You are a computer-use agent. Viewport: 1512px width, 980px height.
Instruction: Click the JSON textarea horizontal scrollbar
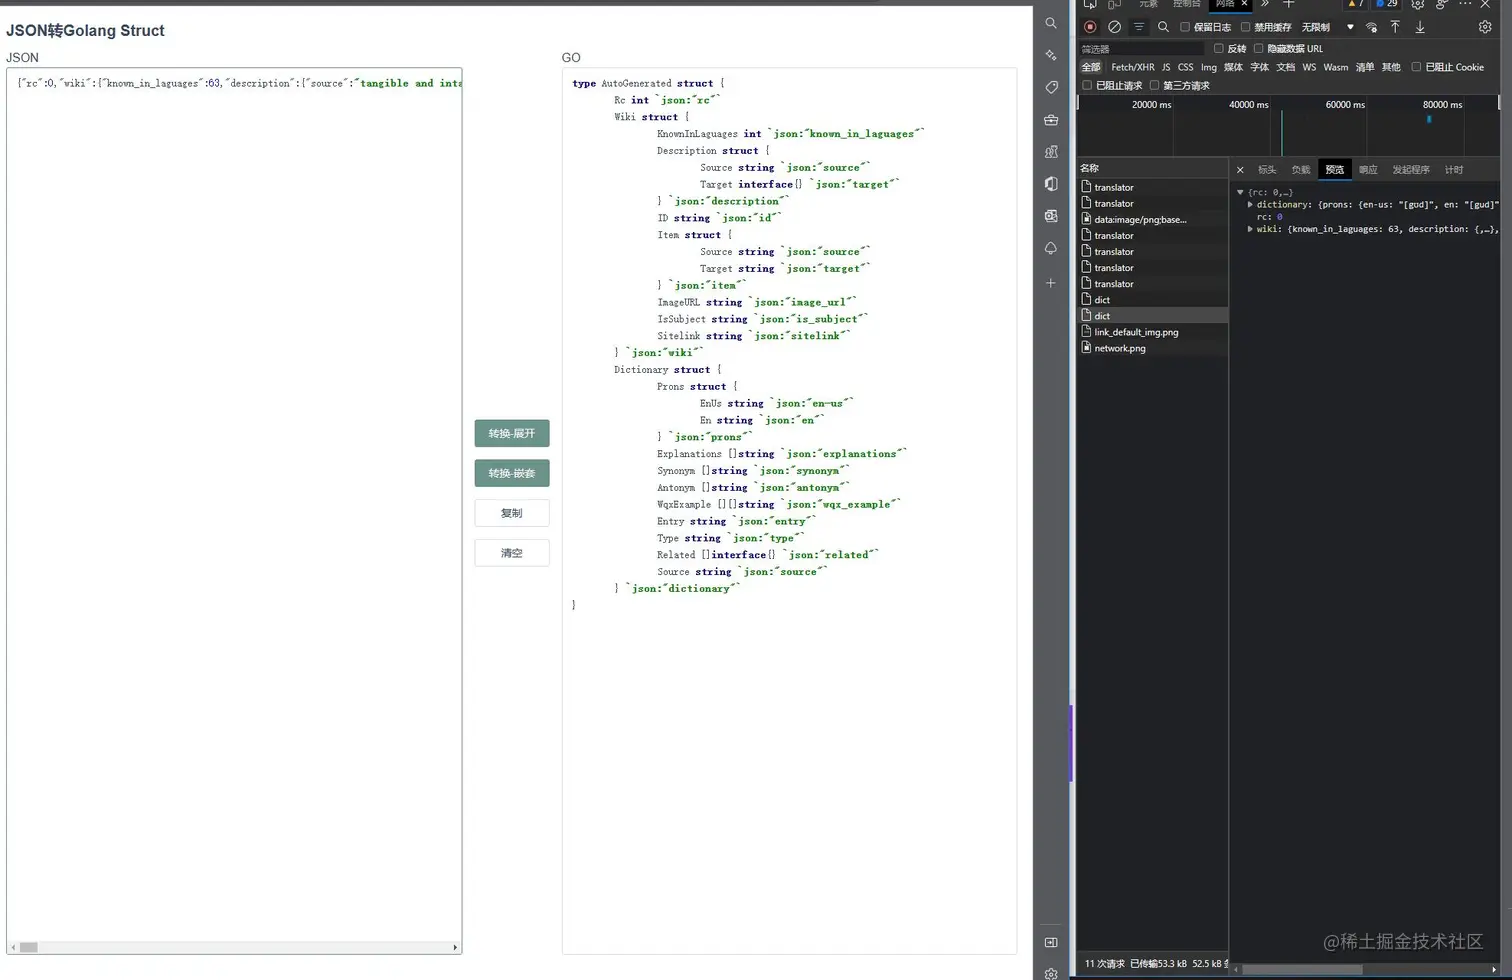click(234, 947)
